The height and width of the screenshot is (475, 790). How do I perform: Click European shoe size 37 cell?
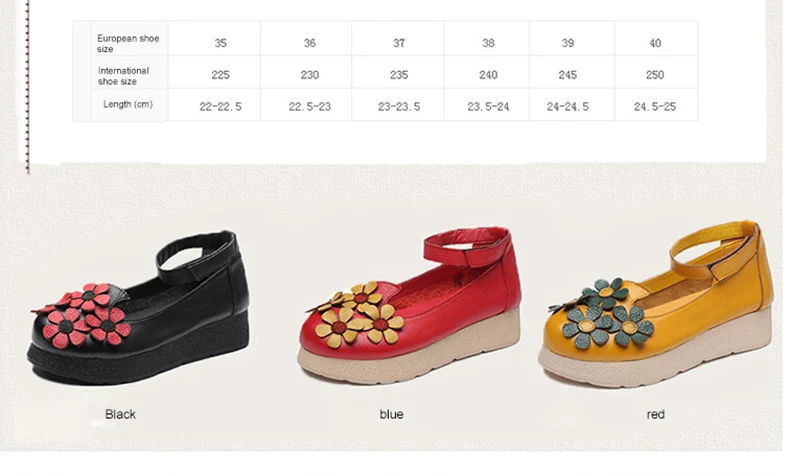coord(398,38)
